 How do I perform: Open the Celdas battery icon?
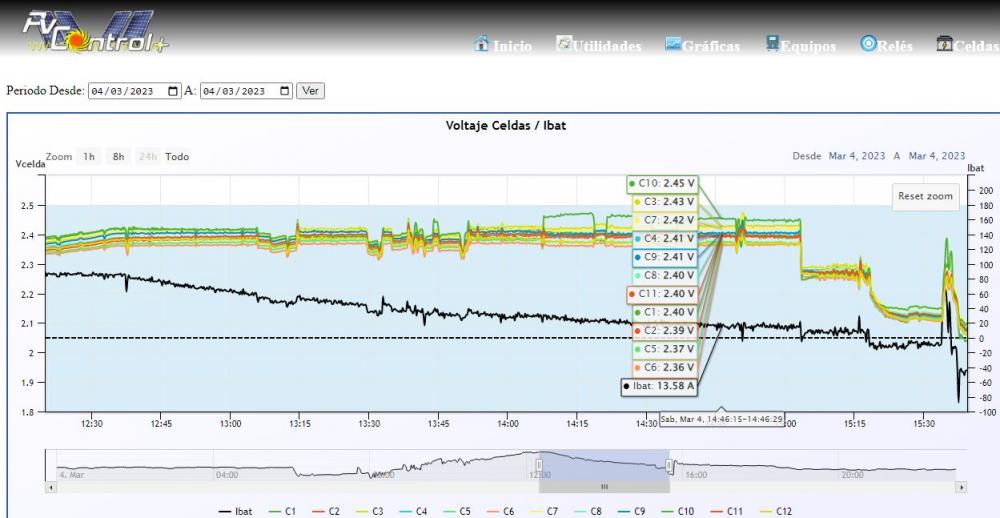tap(945, 43)
